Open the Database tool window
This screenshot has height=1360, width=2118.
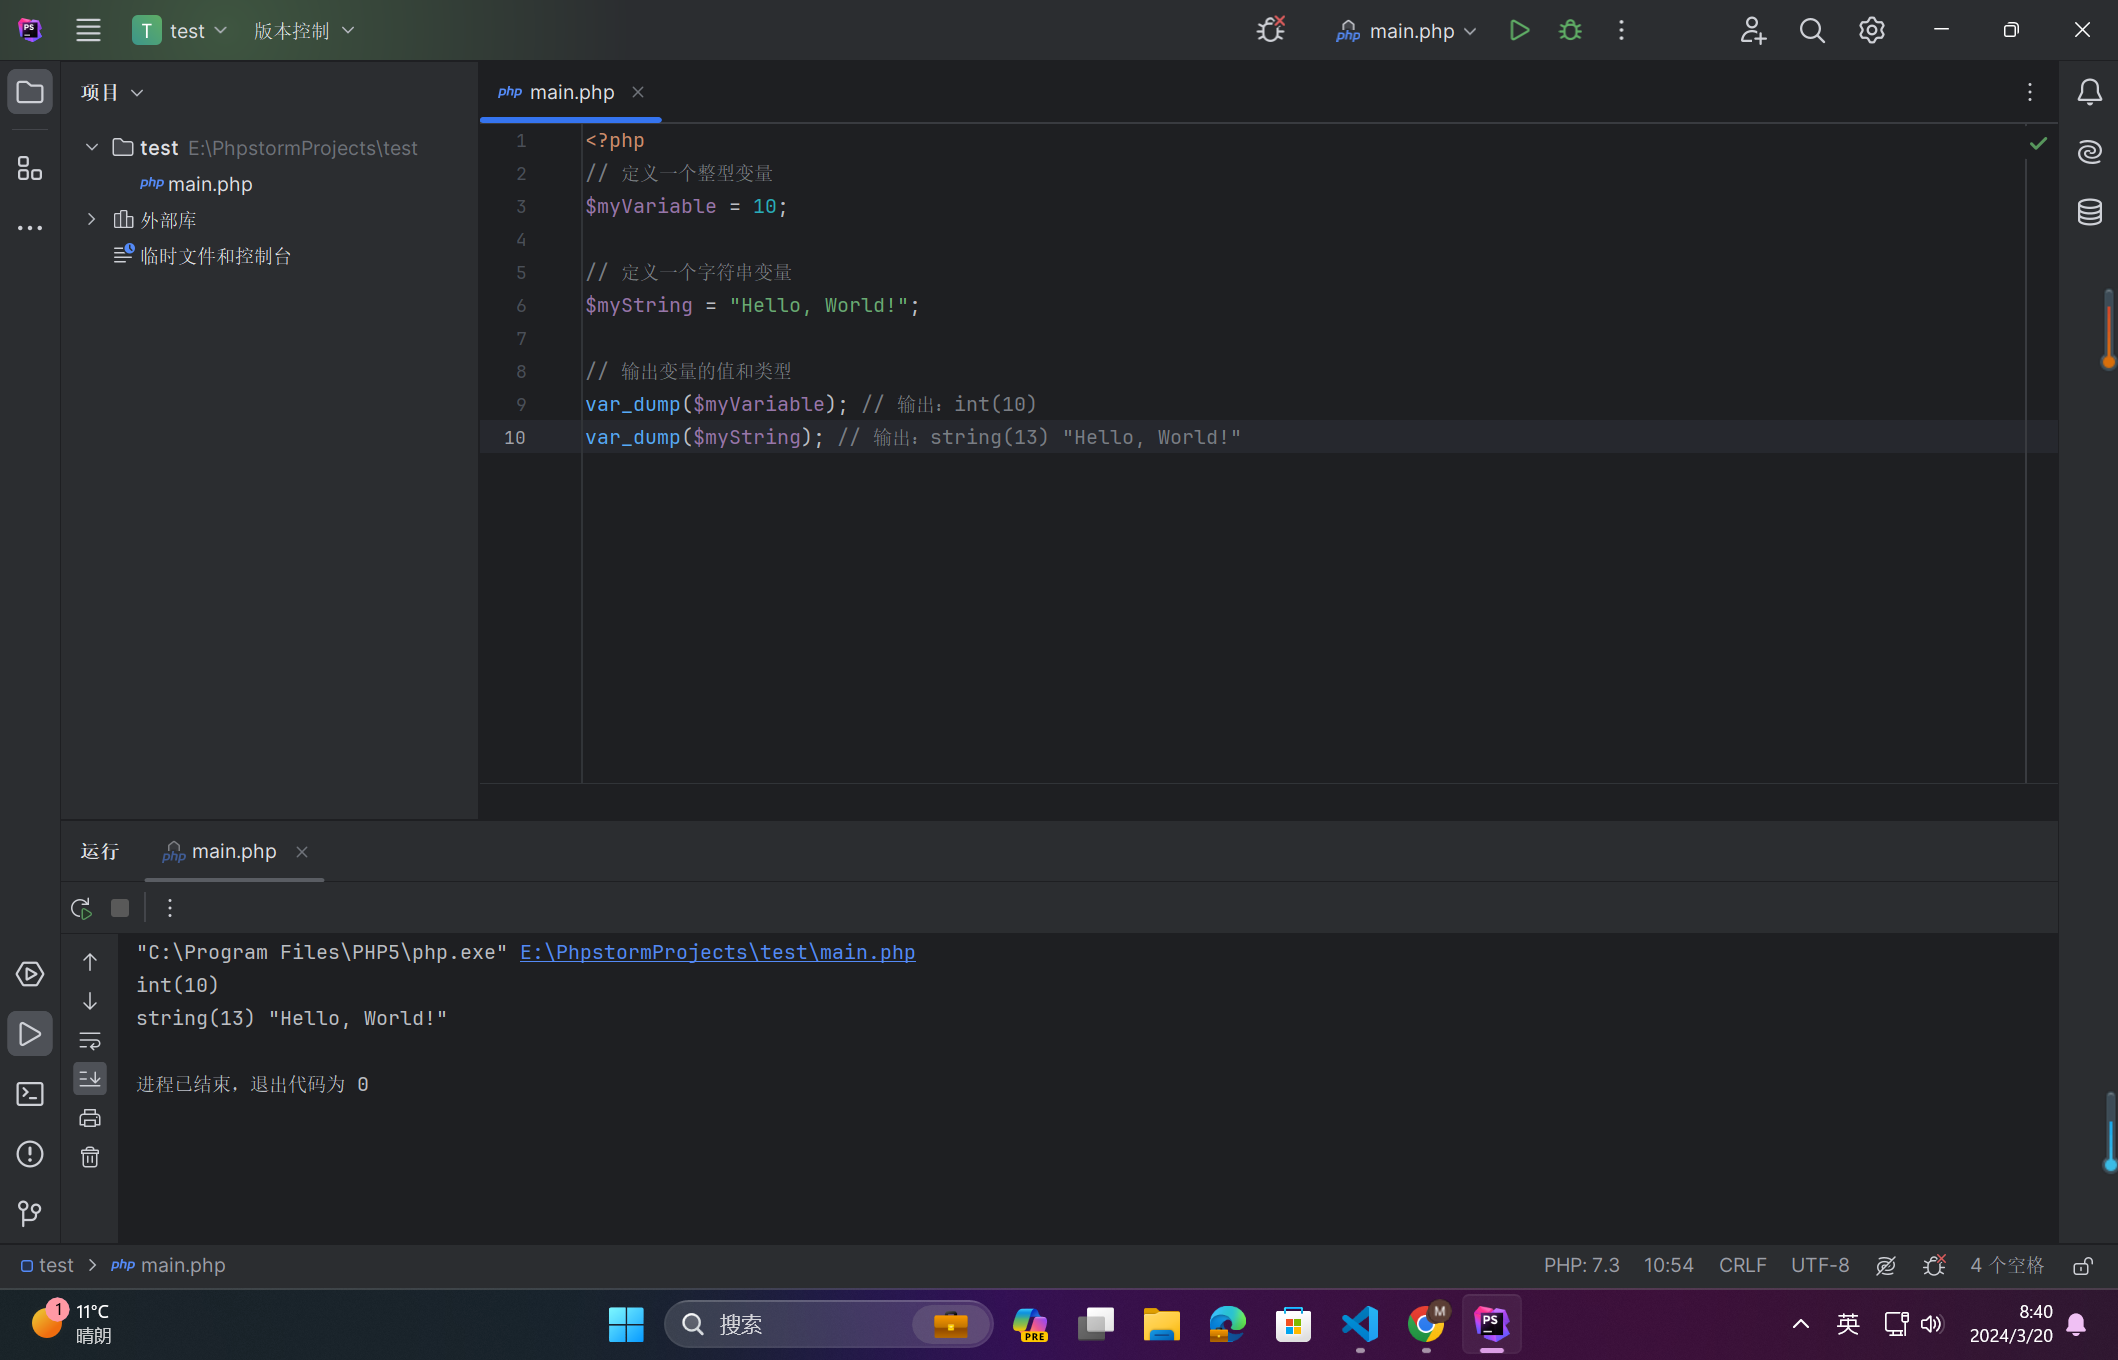pyautogui.click(x=2089, y=212)
